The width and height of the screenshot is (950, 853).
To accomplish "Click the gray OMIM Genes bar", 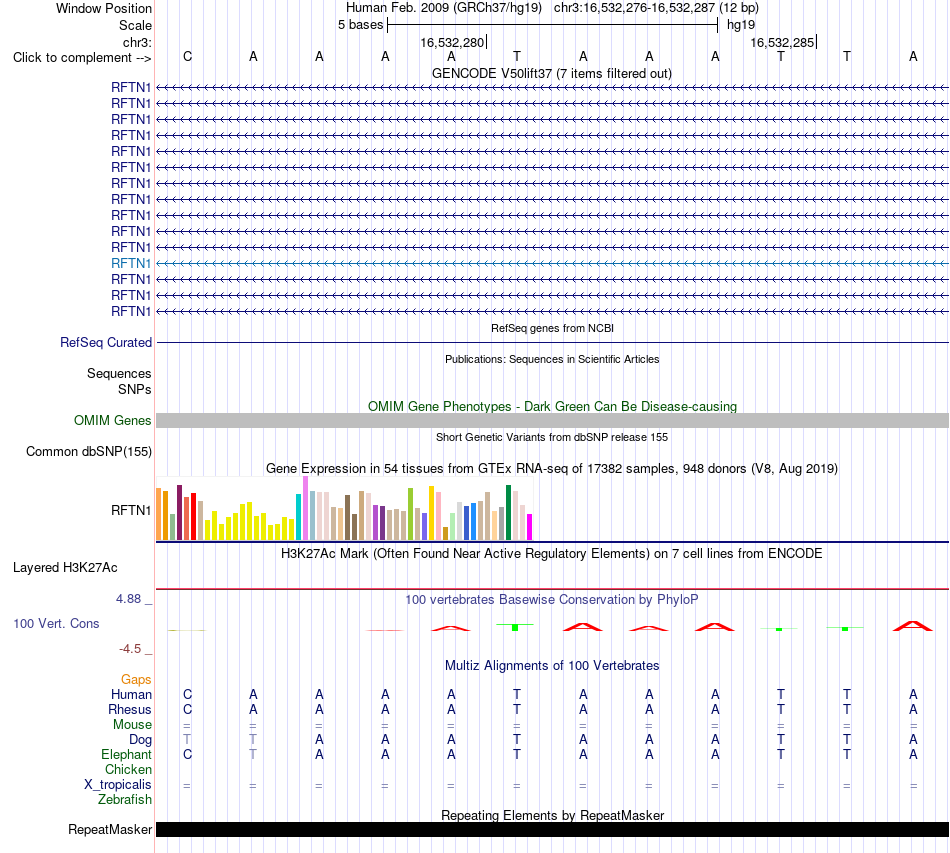I will coord(552,420).
